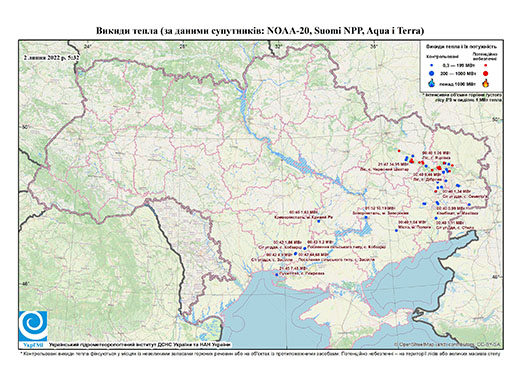Click the map title about heat emissions
Screen dimensions: 520x368
[260, 31]
